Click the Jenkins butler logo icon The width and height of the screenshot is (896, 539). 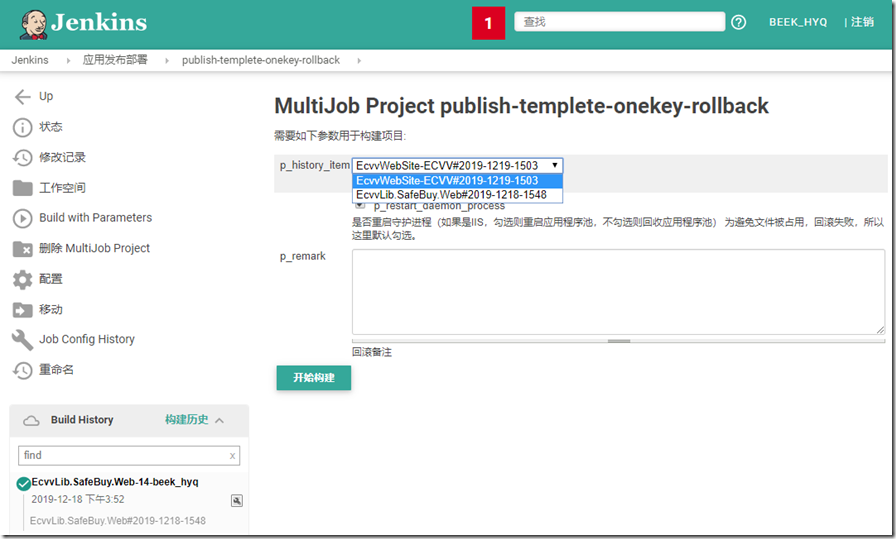pos(33,25)
